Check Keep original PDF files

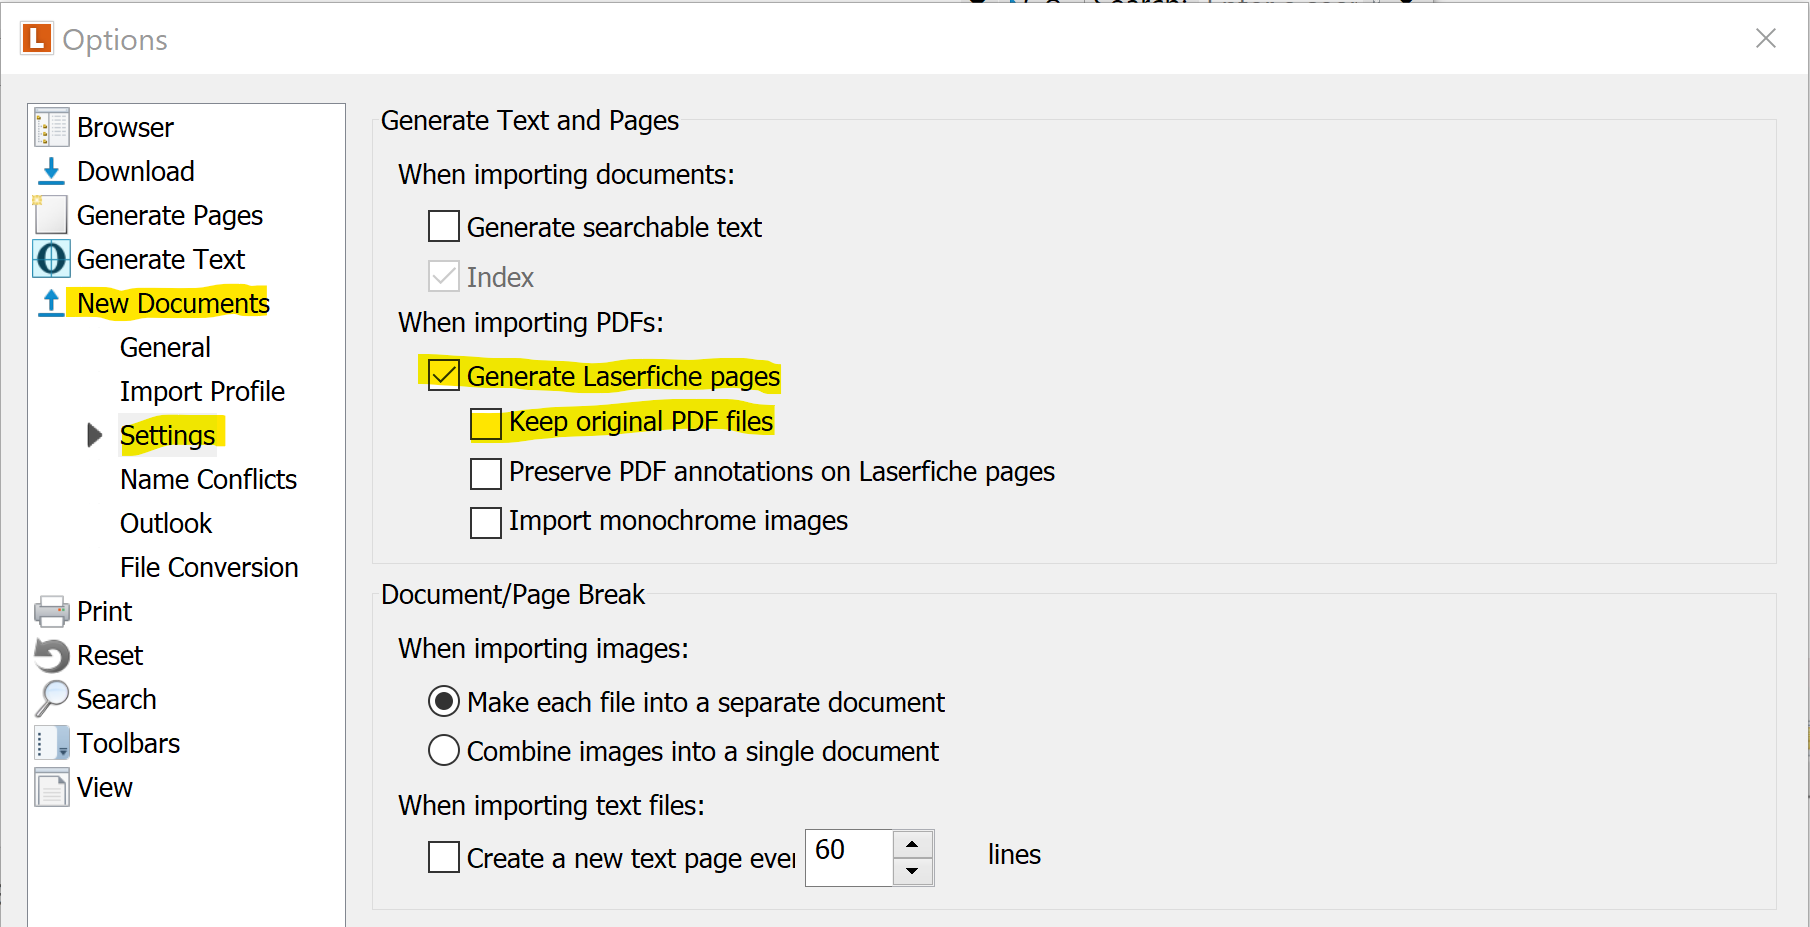[x=486, y=424]
